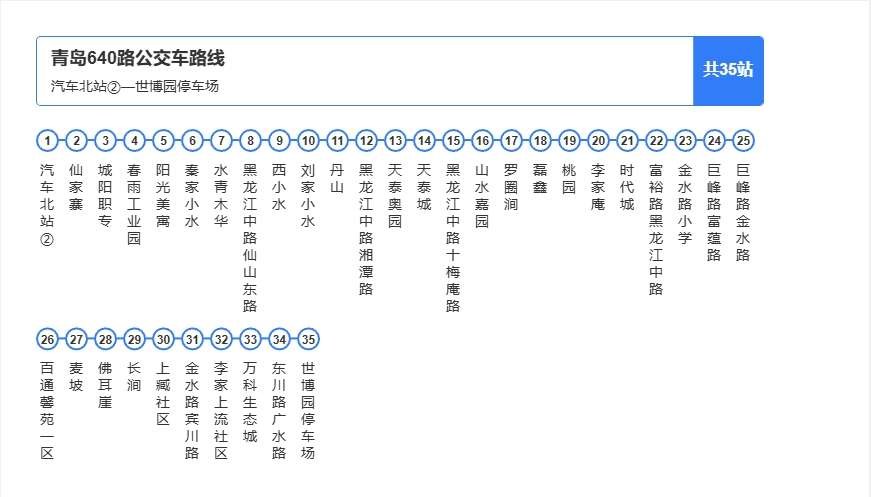Image resolution: width=871 pixels, height=497 pixels.
Task: Click the blue 共35站 button
Action: pyautogui.click(x=728, y=71)
